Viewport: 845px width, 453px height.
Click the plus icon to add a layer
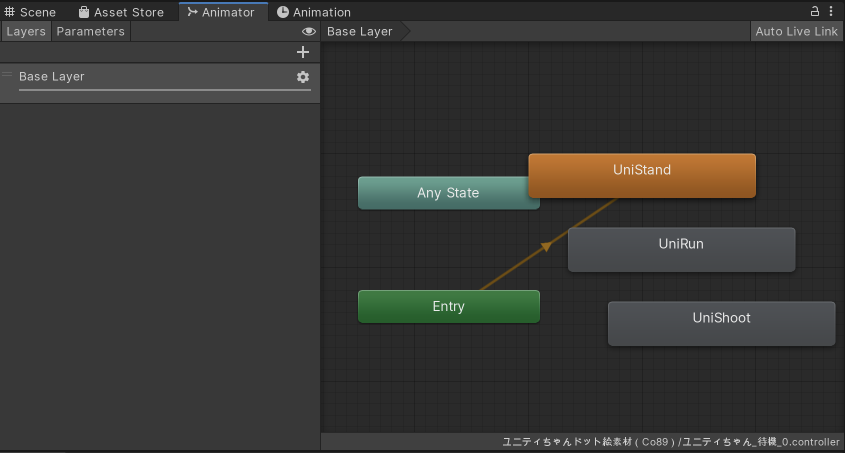coord(303,52)
